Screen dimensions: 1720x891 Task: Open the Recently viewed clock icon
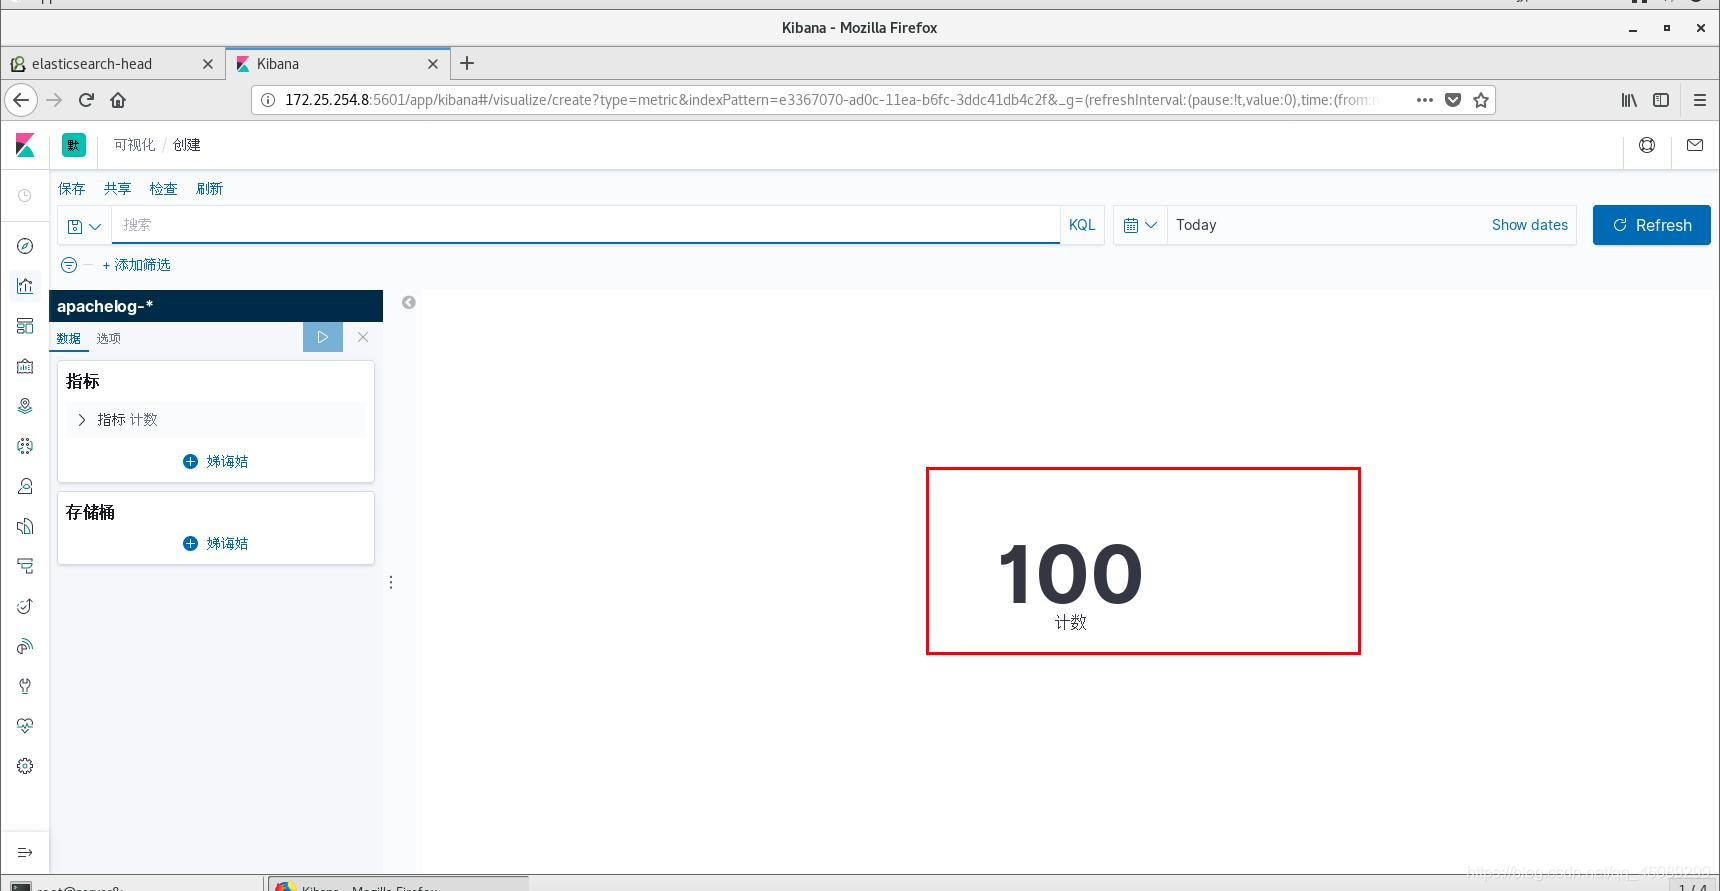point(25,196)
